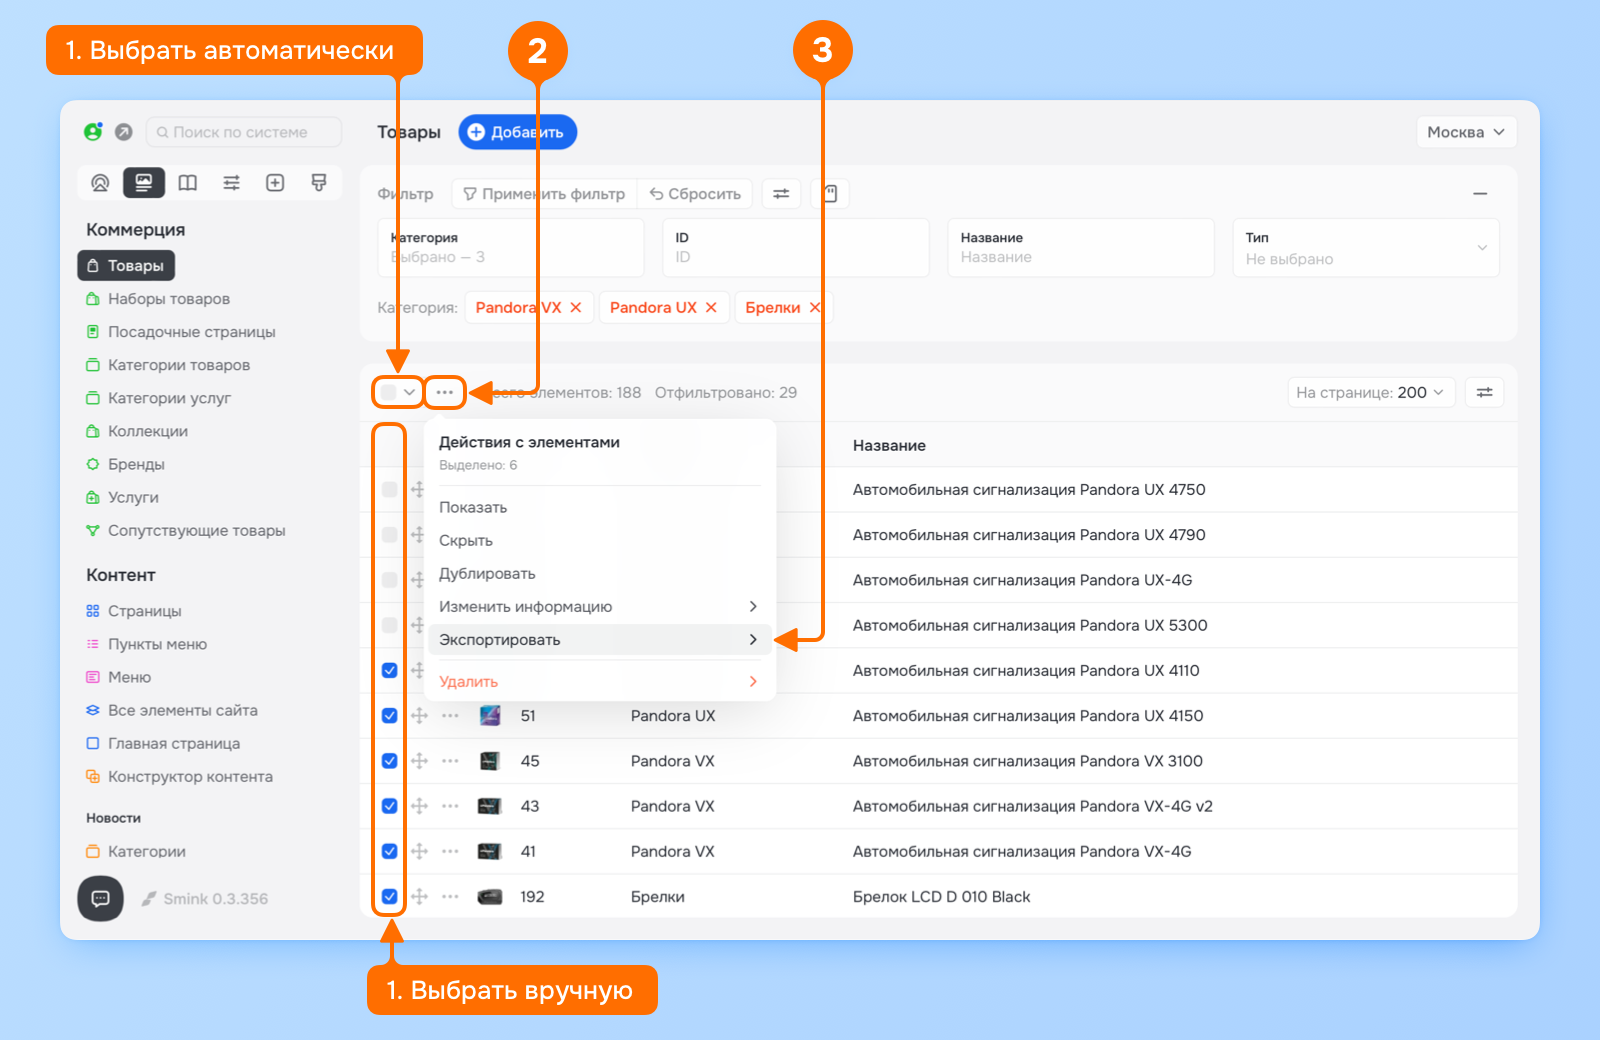Expand Изменить информацию submenu
Screen dimensions: 1600x1040
(x=599, y=607)
